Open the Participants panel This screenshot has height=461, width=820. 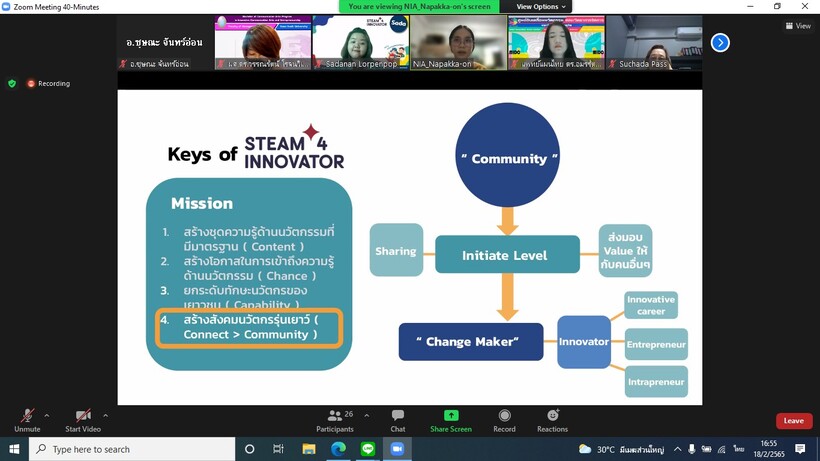(335, 420)
